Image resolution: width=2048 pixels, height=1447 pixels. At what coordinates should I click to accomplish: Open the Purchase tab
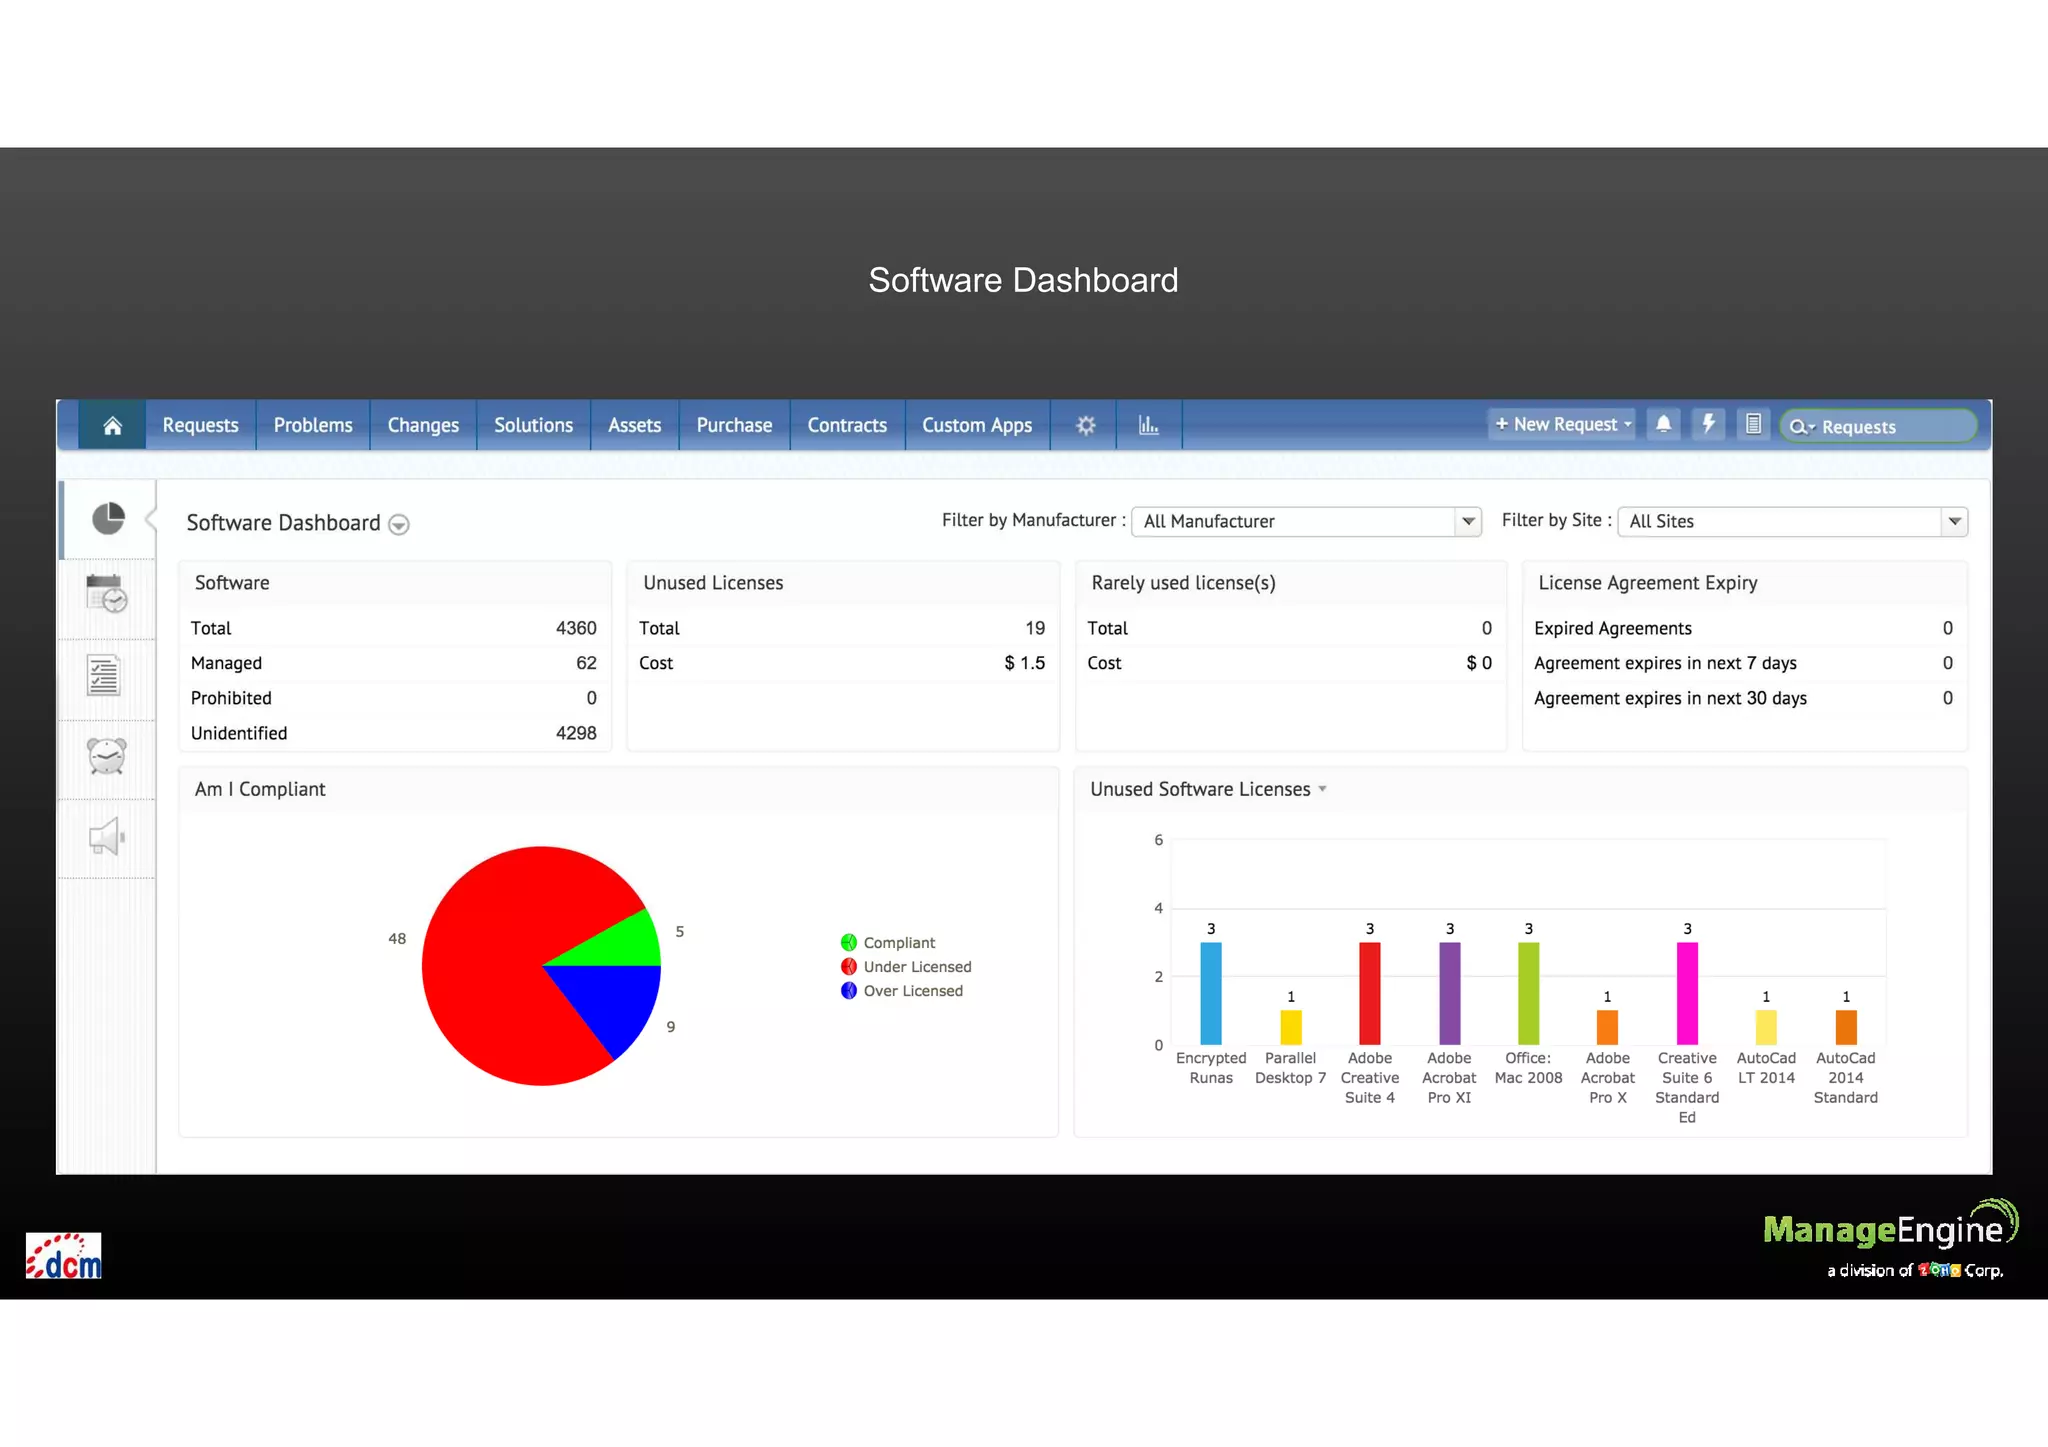pos(734,426)
